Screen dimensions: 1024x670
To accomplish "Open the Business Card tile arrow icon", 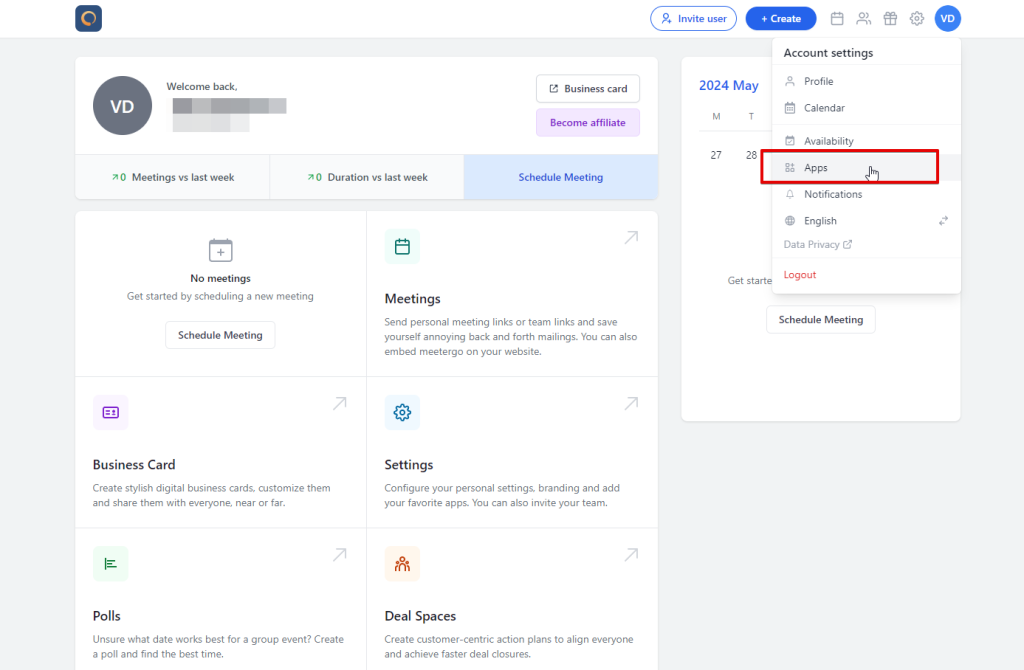I will coord(339,403).
